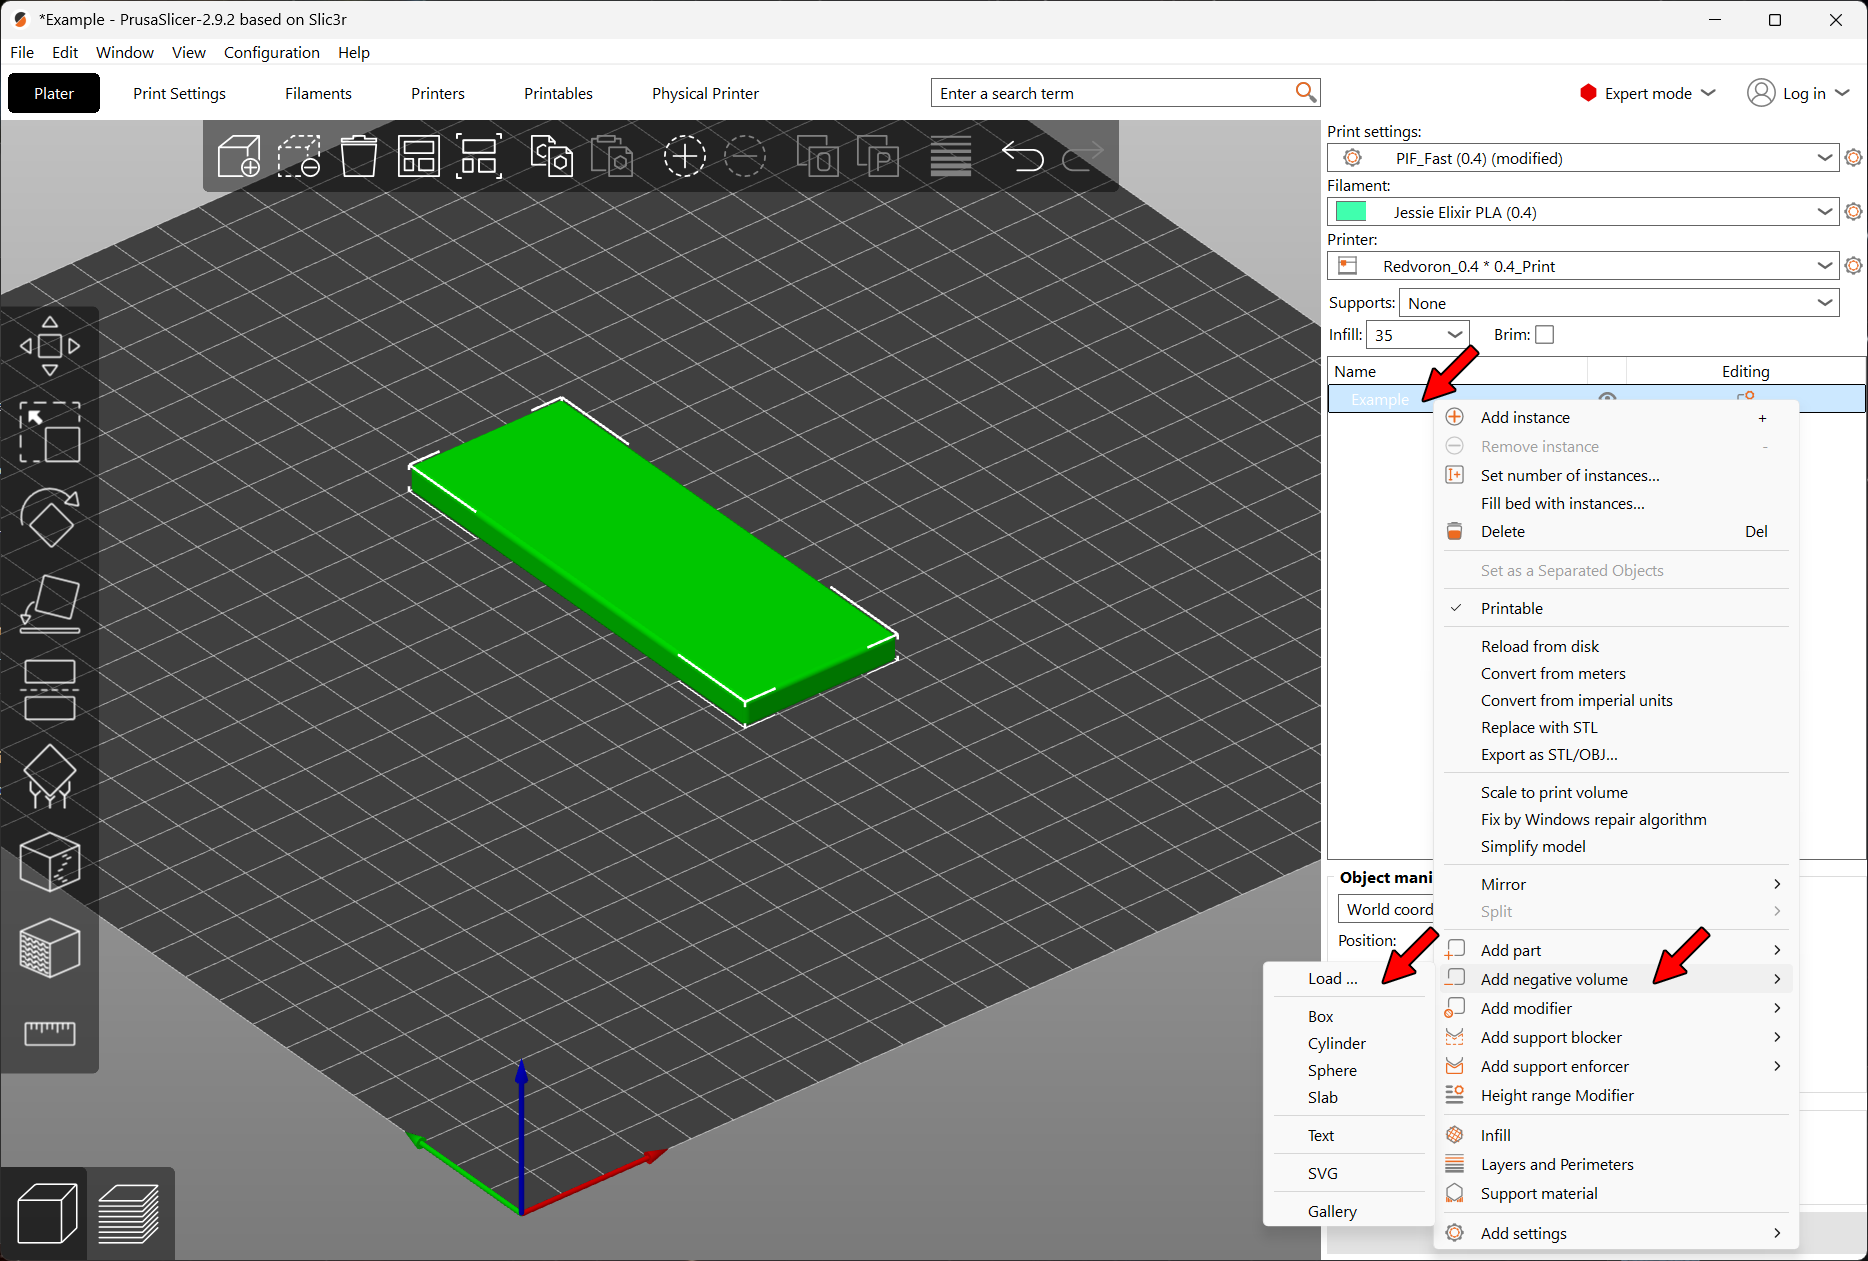Viewport: 1868px width, 1261px height.
Task: Select the Move tool
Action: click(x=50, y=345)
